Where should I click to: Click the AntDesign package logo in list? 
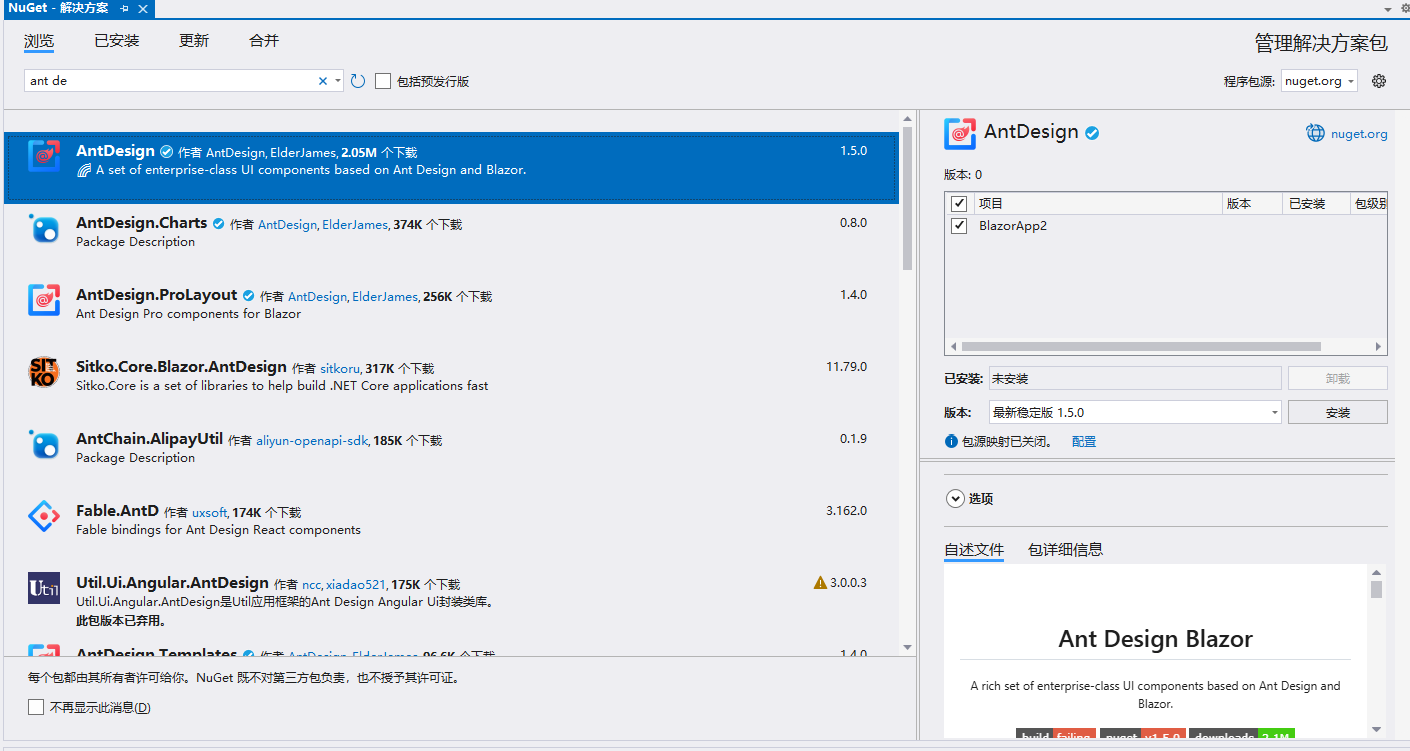click(x=44, y=156)
